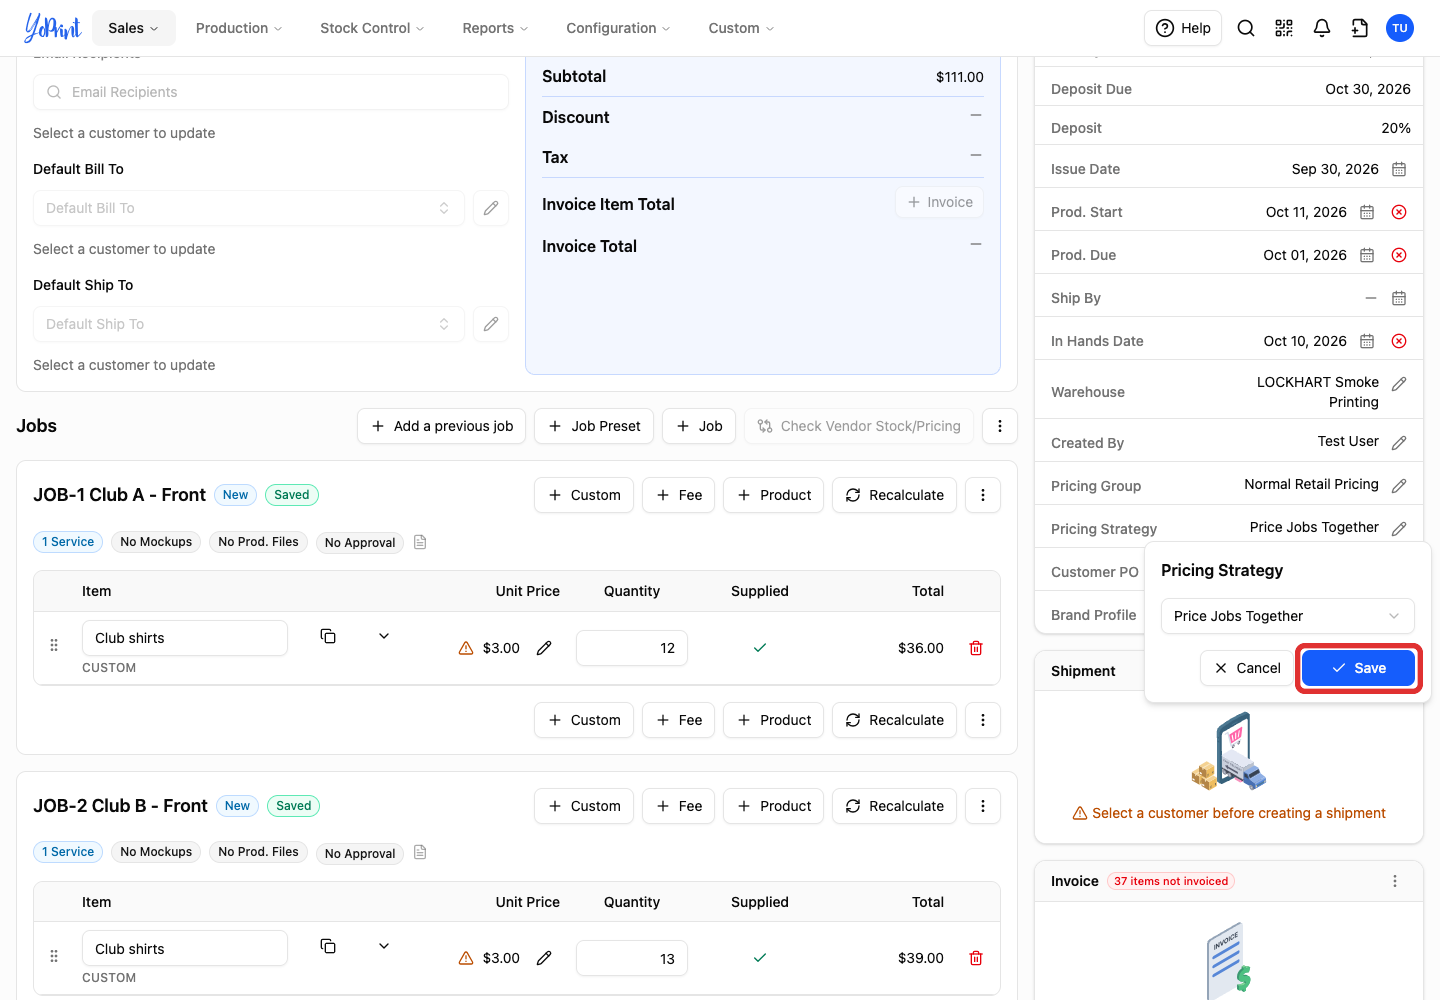Open the Production menu
1440x1000 pixels.
tap(239, 28)
